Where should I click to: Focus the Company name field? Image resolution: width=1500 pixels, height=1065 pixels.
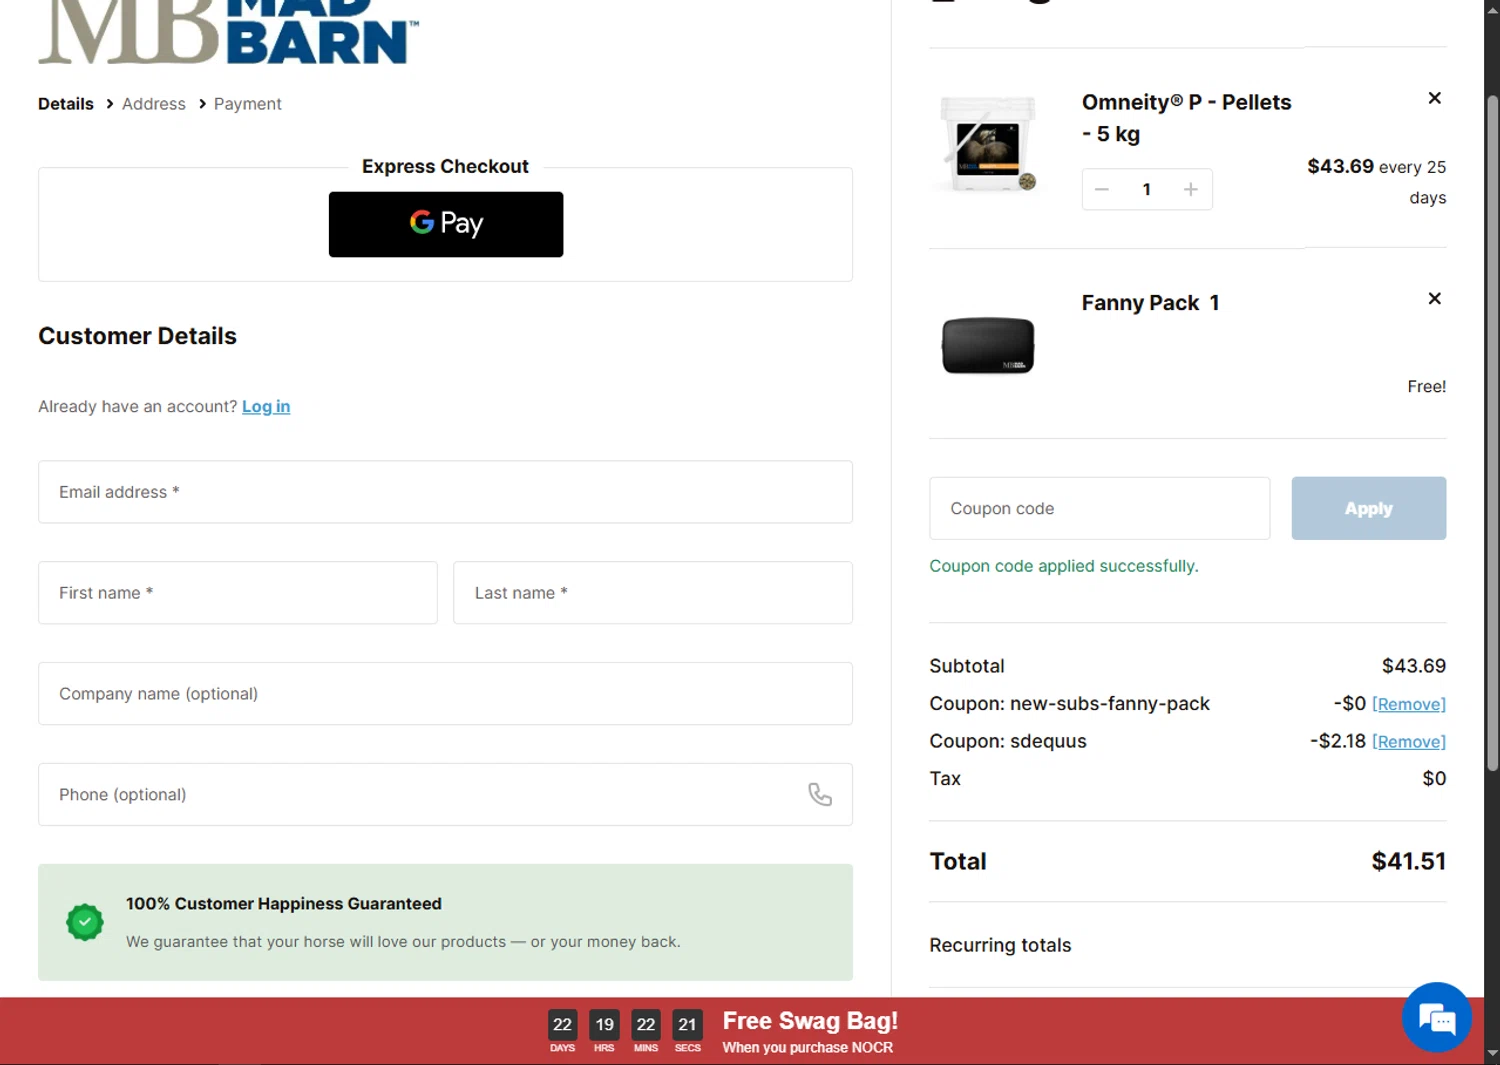click(x=445, y=694)
